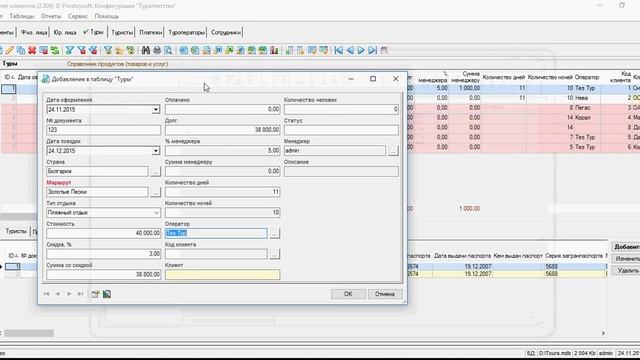Open the Дата поездки date dropdown arrow

click(156, 151)
